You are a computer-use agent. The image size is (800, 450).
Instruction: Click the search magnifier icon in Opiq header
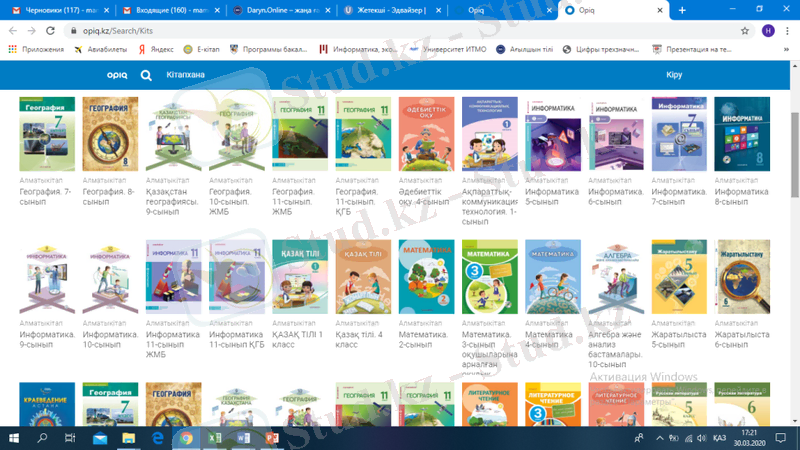coord(146,75)
